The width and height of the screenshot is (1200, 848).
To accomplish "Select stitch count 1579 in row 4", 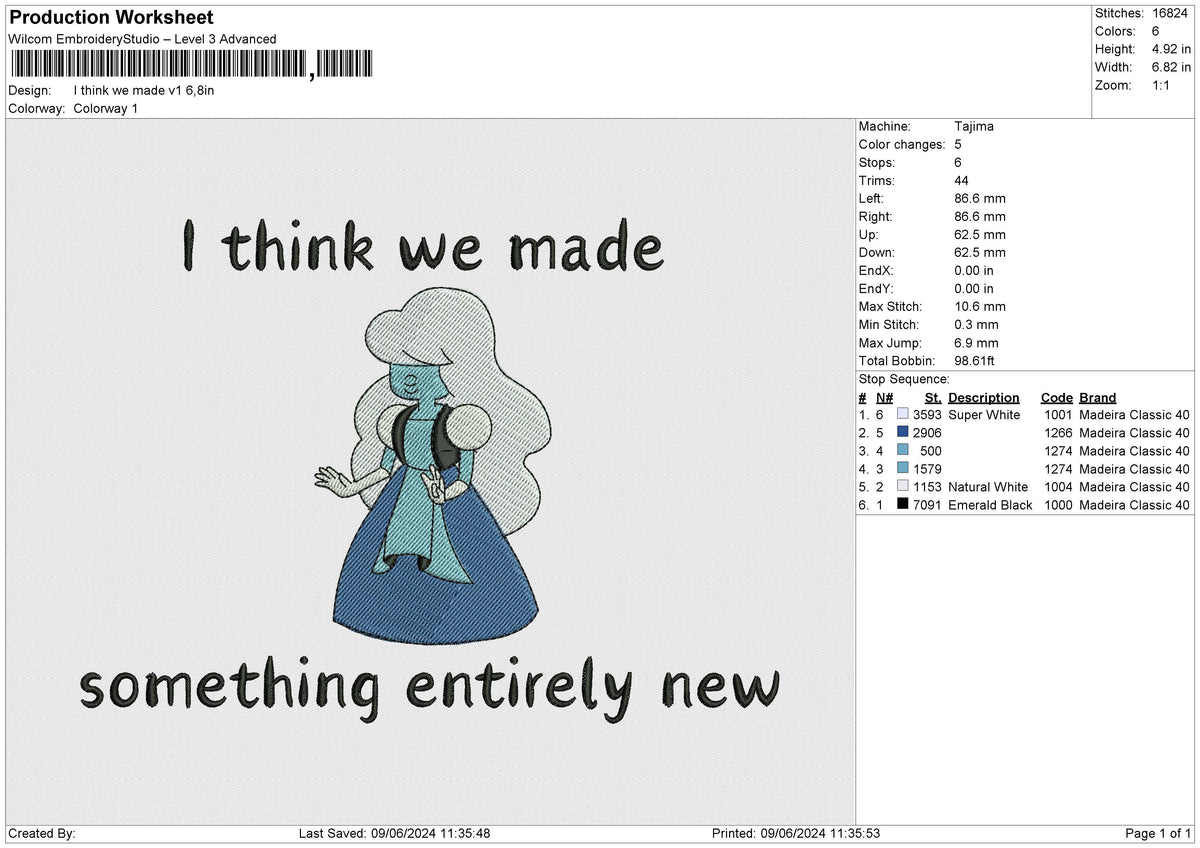I will [927, 469].
